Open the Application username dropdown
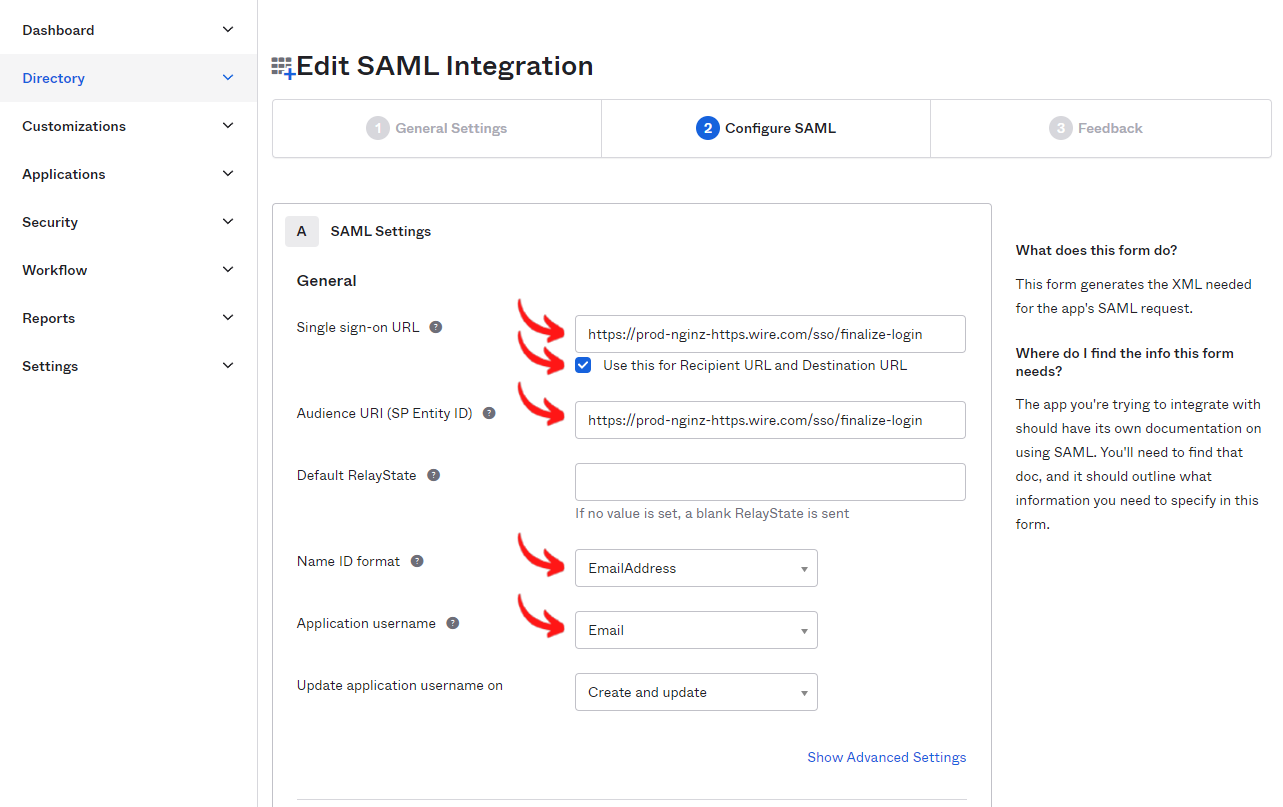Screen dimensions: 1283x807 point(696,630)
